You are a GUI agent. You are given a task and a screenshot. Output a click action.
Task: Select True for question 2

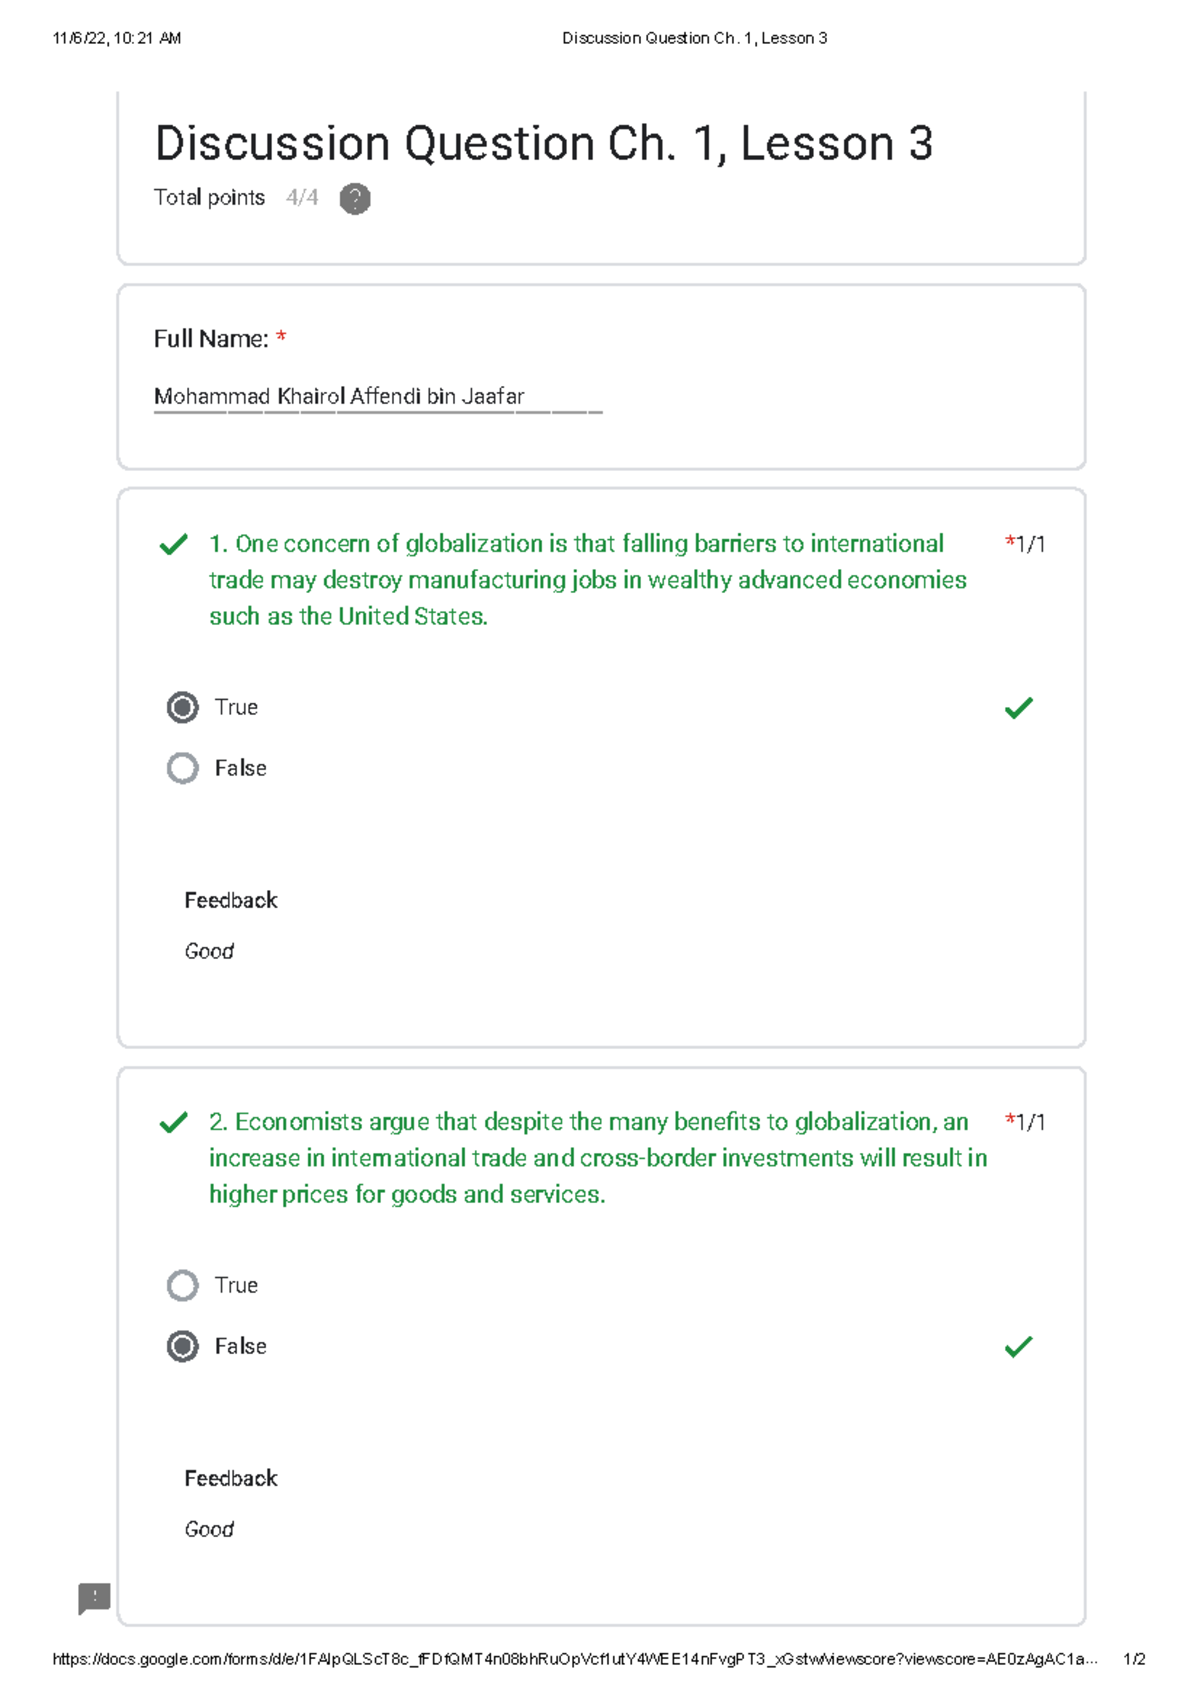click(x=181, y=1285)
